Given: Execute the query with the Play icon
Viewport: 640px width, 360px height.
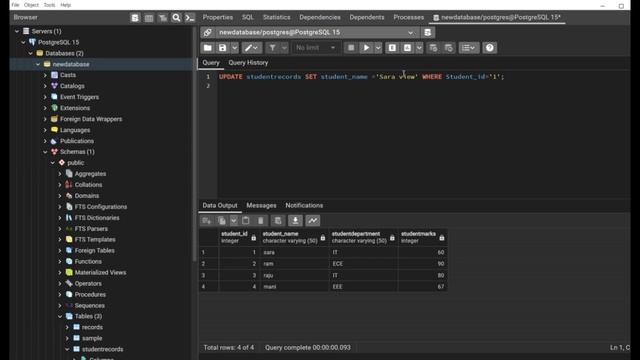Looking at the screenshot, I should click(x=366, y=48).
